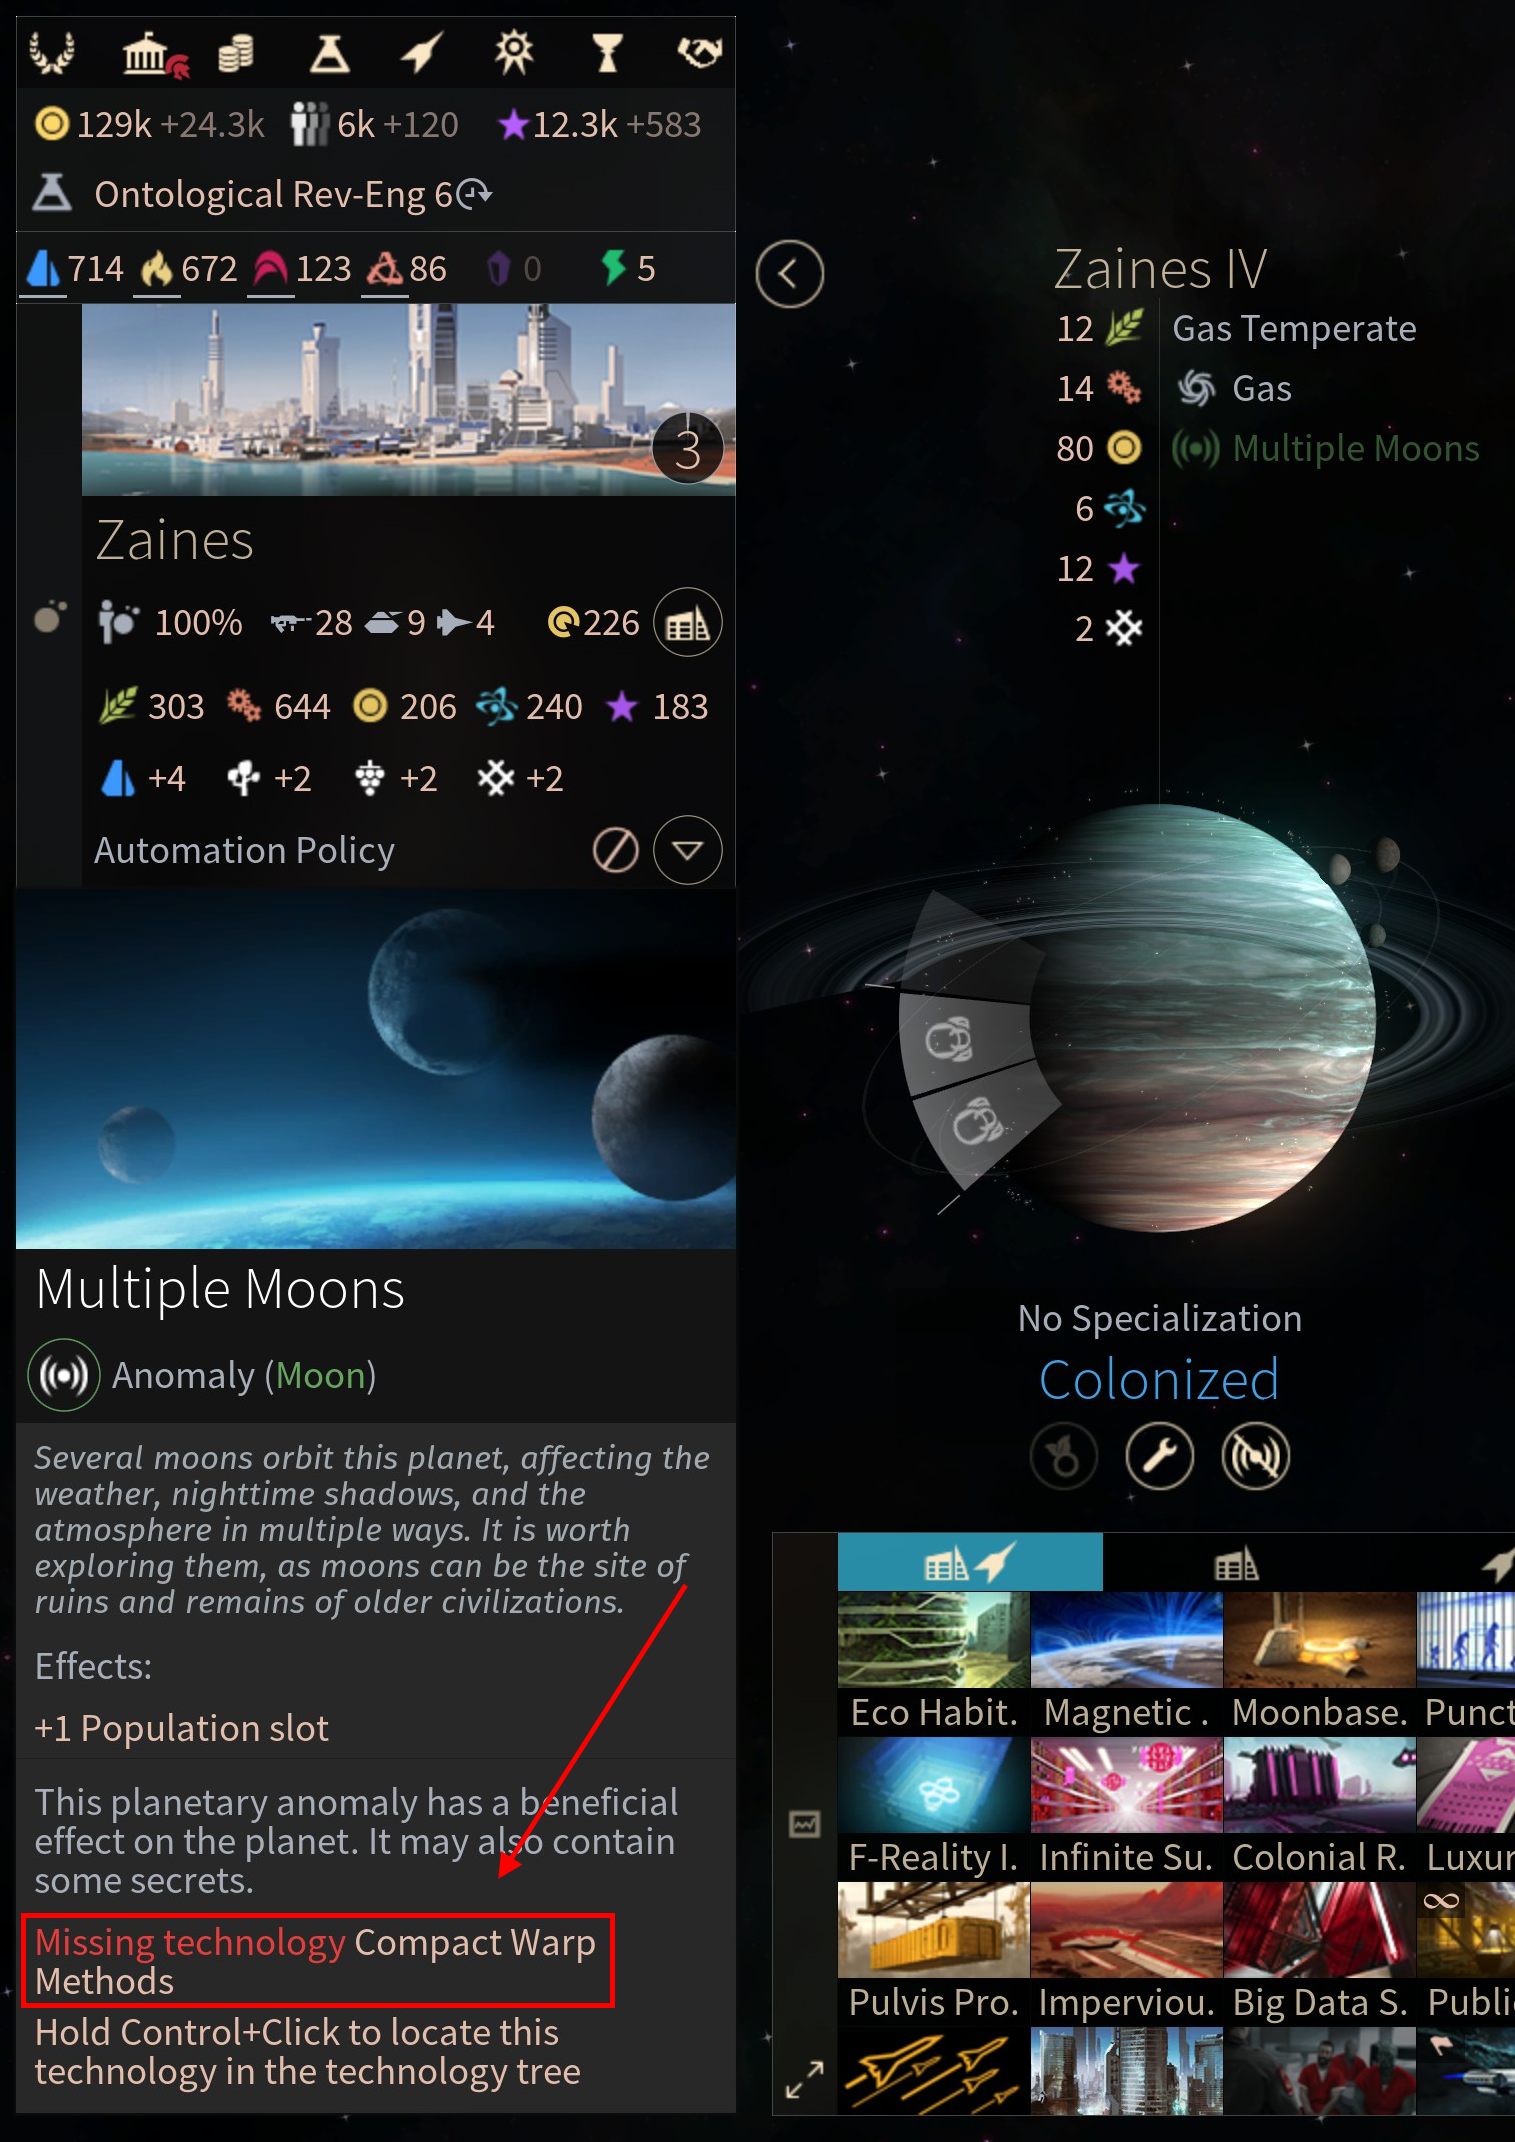Toggle the crossed-out signal anomaly button

click(x=1255, y=1456)
